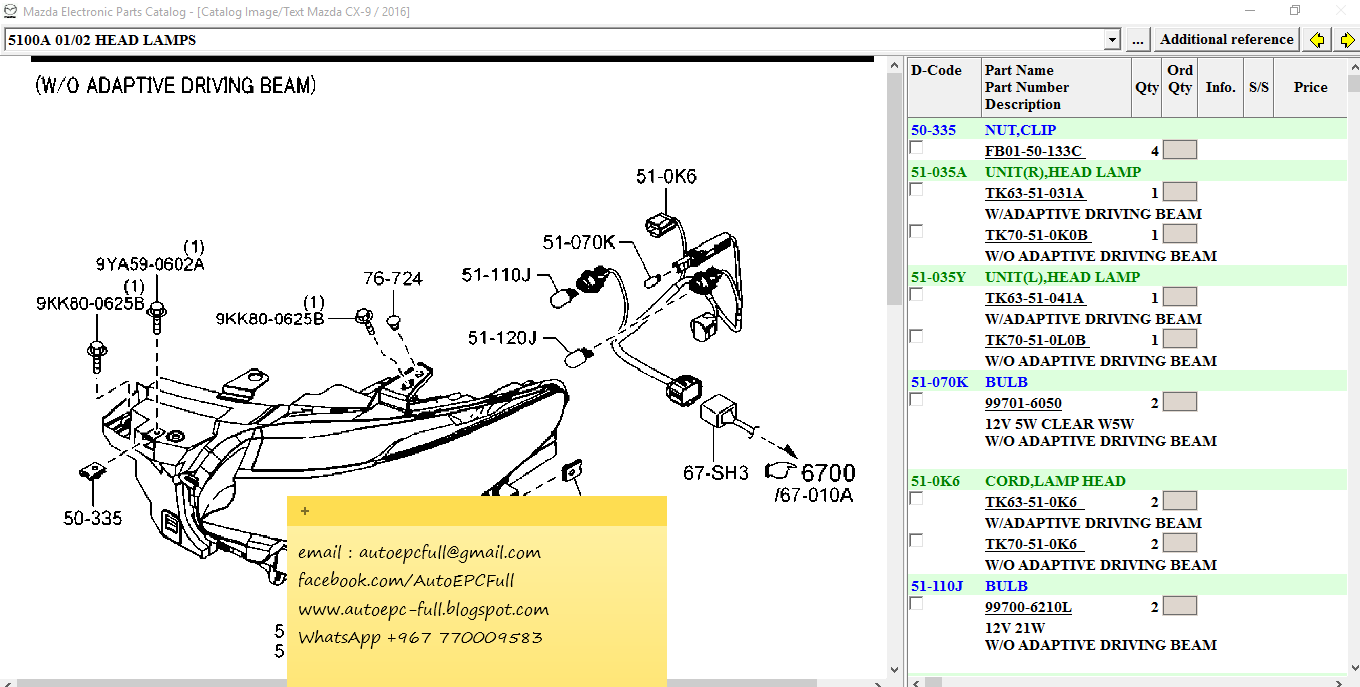Click the Mazda application icon in title bar
Screen dimensions: 1360x687
point(10,11)
